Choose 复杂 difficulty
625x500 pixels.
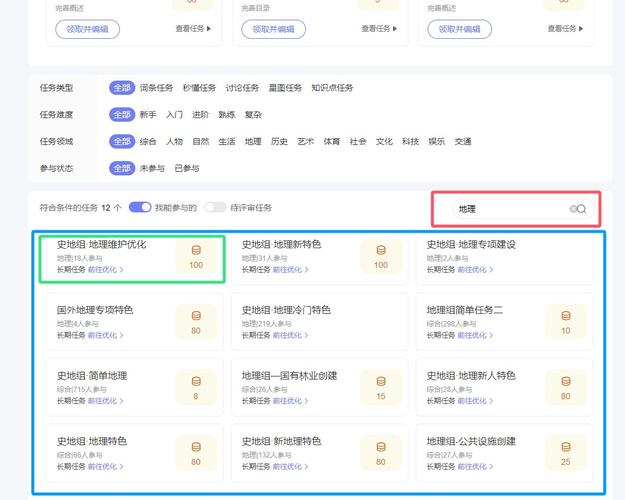[x=253, y=115]
